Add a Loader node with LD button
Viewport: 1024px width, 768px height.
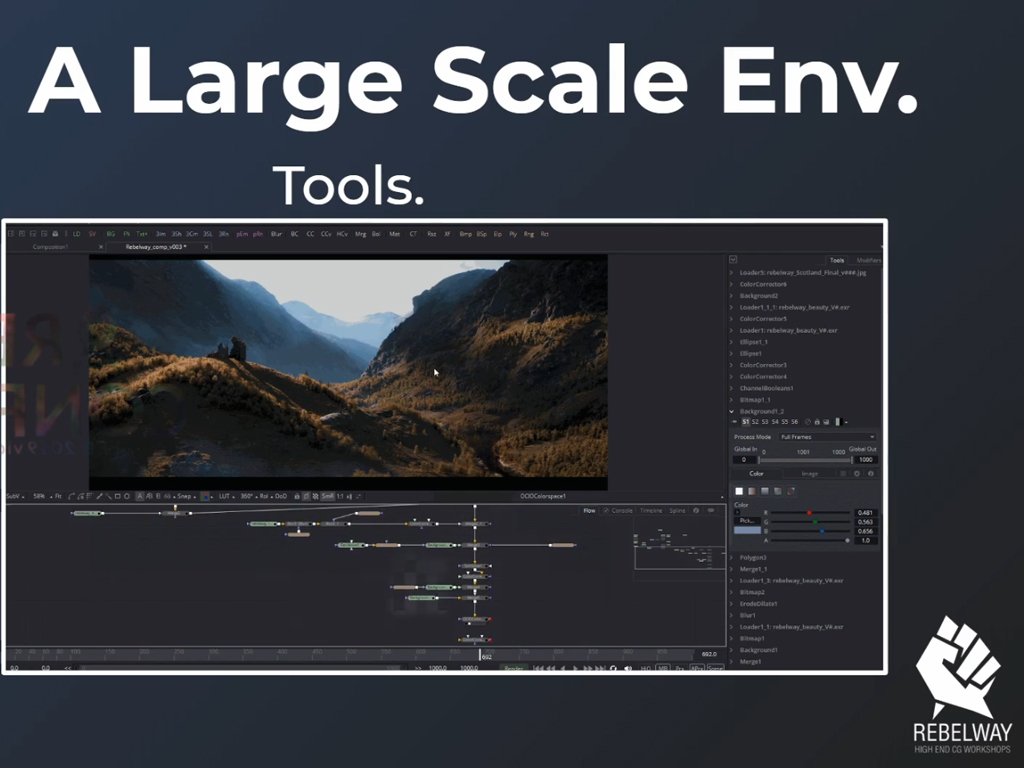click(76, 234)
